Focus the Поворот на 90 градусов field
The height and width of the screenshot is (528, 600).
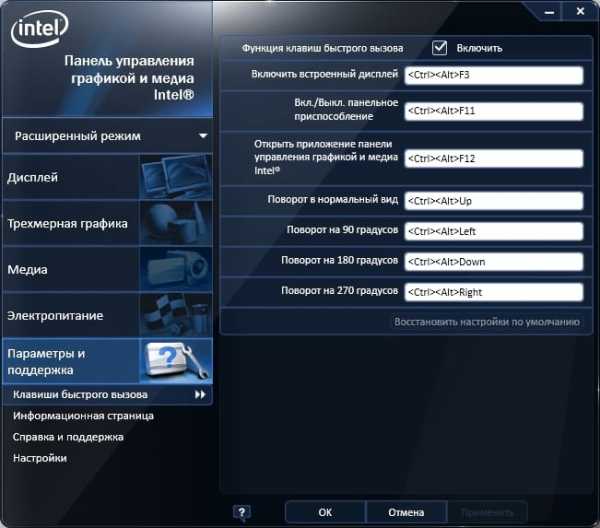click(x=493, y=231)
